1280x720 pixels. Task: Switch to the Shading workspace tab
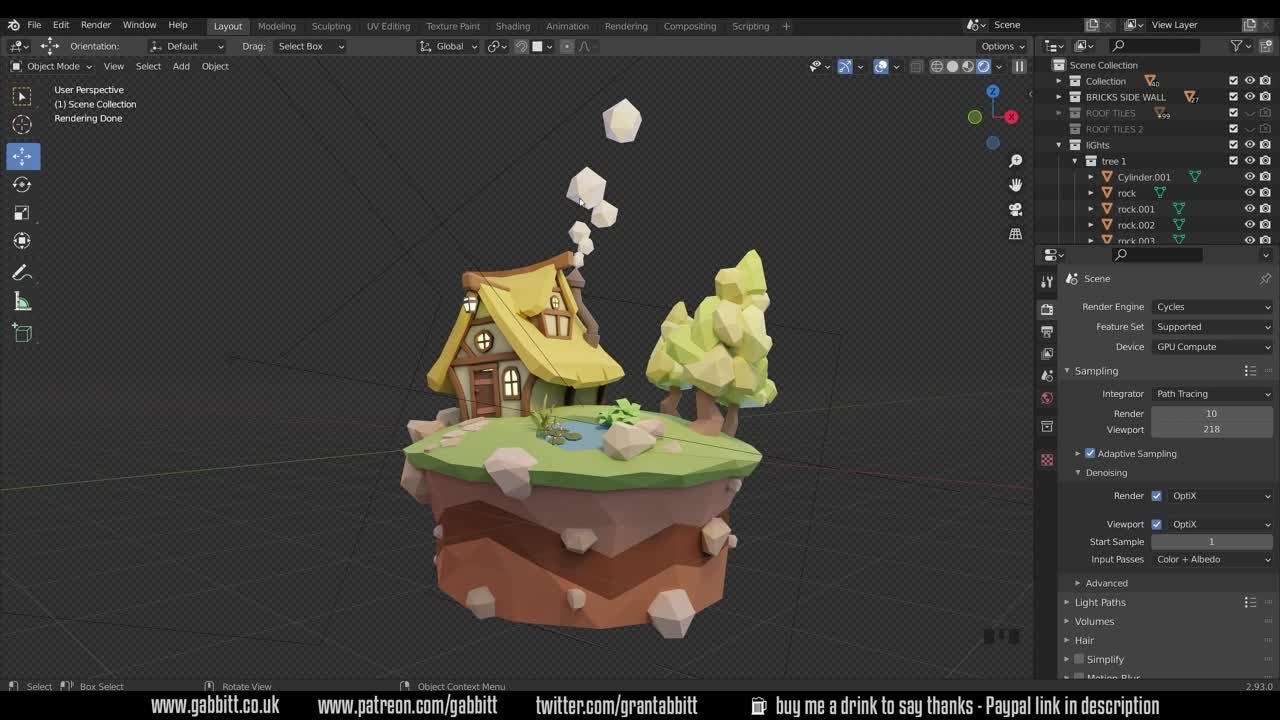[x=513, y=26]
